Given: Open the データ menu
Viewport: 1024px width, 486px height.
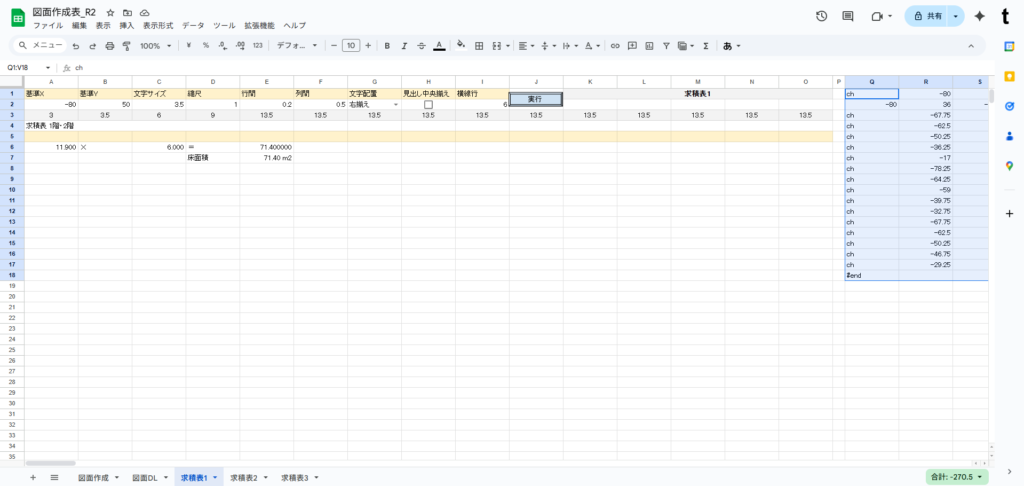Looking at the screenshot, I should 193,25.
